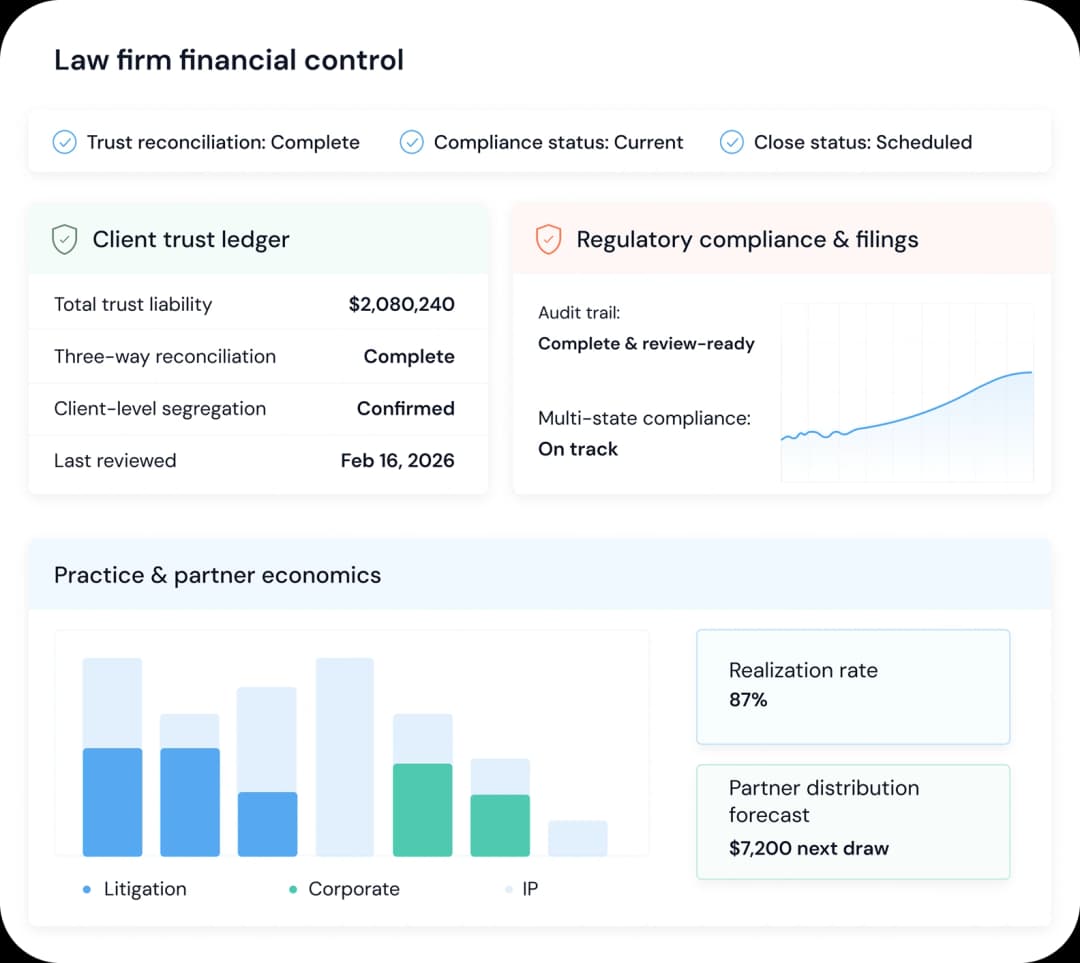
Task: Click the green Corporate legend dot
Action: pos(293,889)
